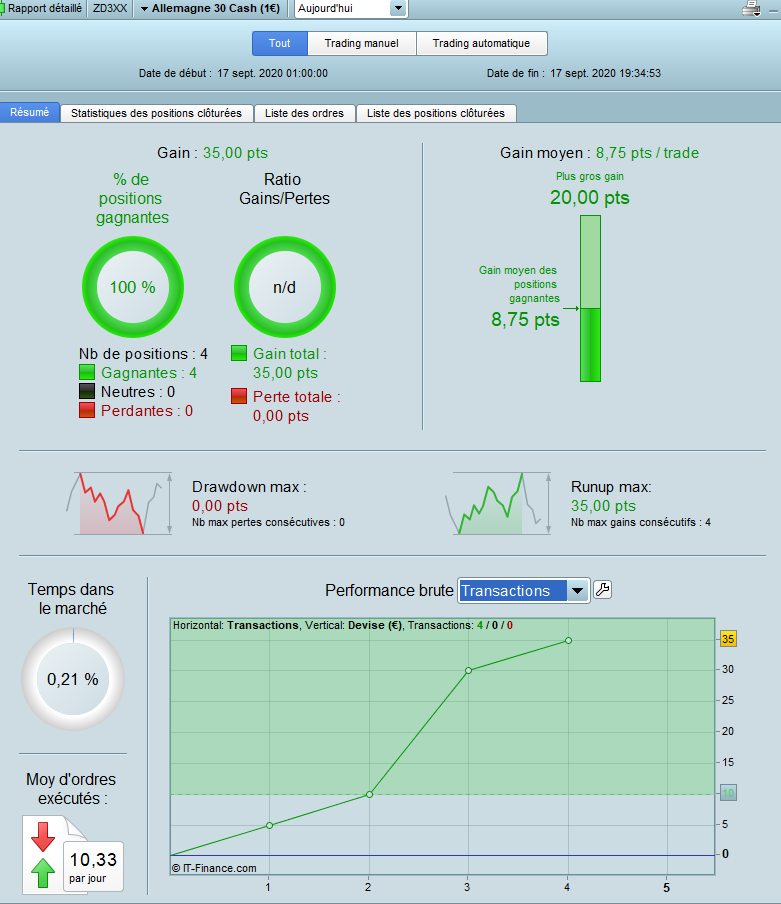
Task: Click the printer icon
Action: (x=752, y=9)
